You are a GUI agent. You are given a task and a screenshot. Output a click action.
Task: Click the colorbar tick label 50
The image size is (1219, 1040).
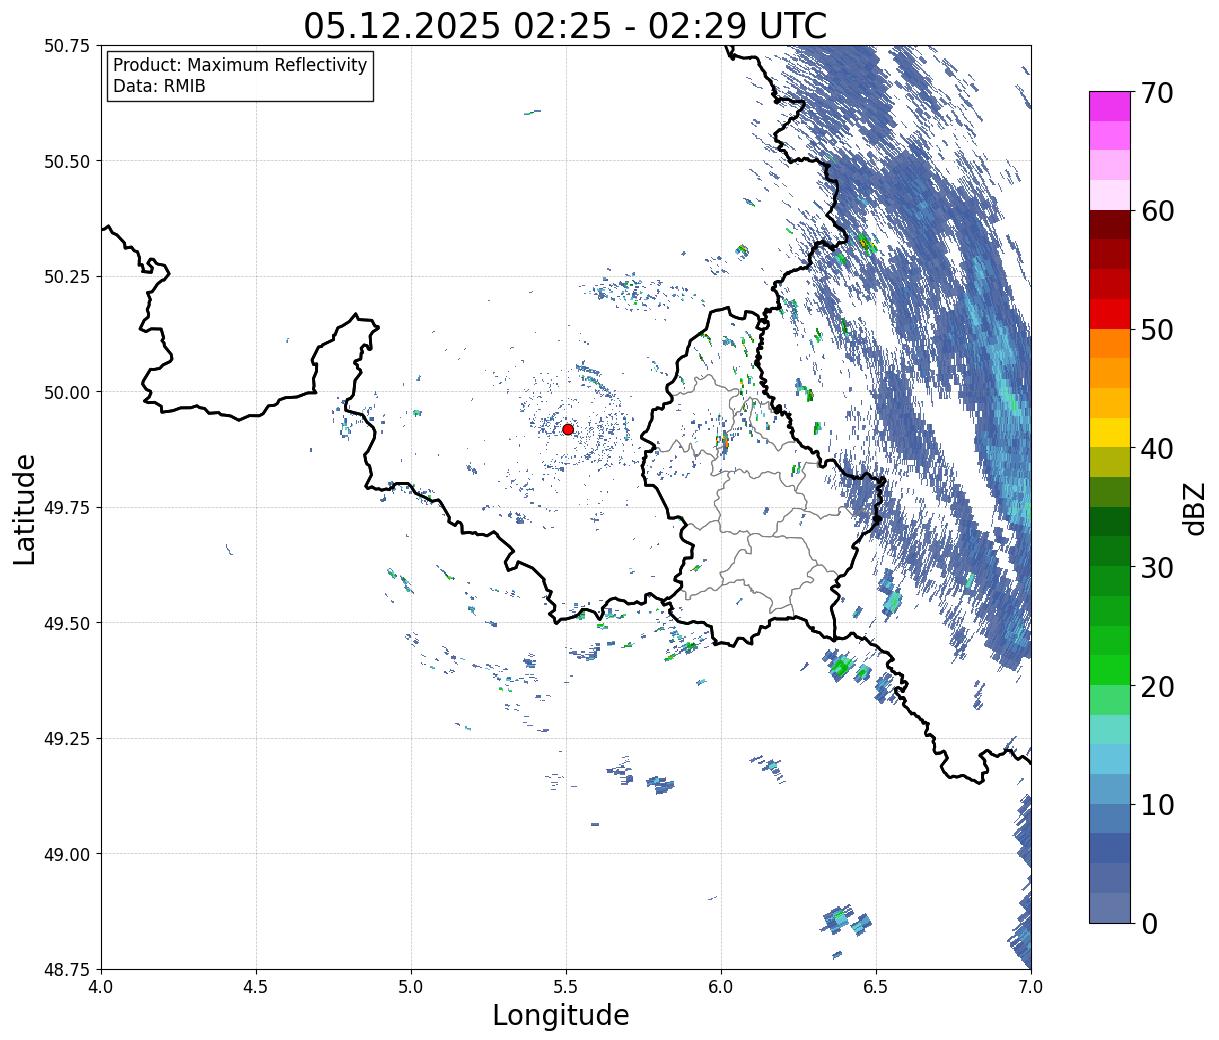(x=1156, y=330)
